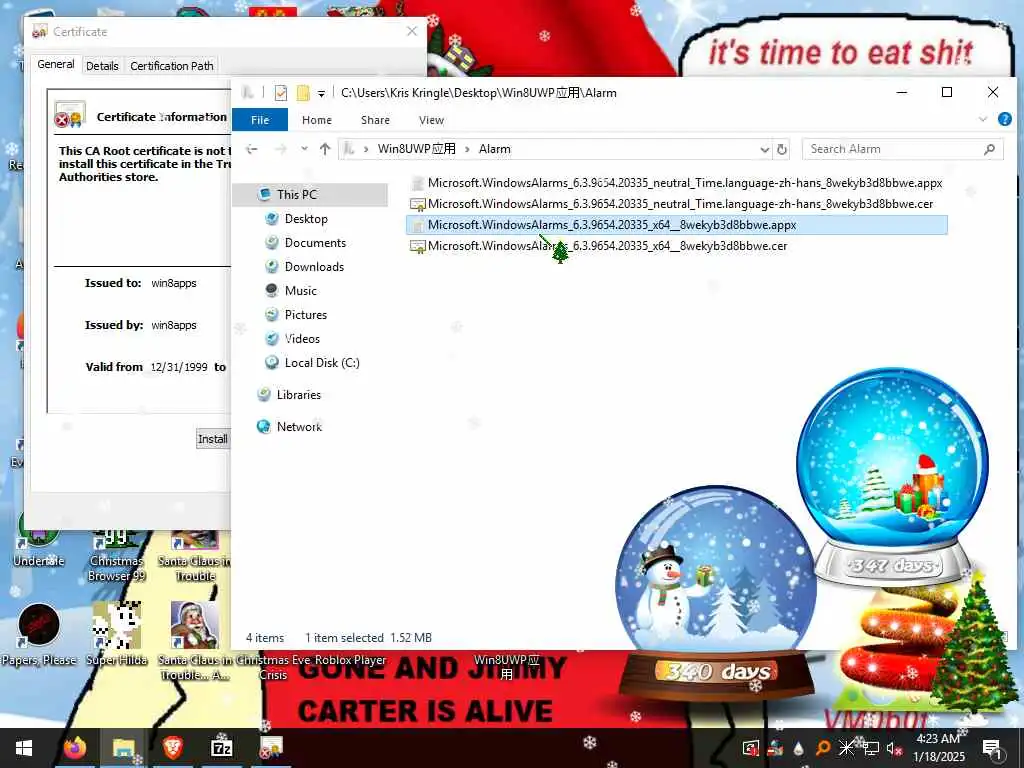This screenshot has width=1024, height=768.
Task: Select Documents in the navigation pane
Action: tap(315, 243)
